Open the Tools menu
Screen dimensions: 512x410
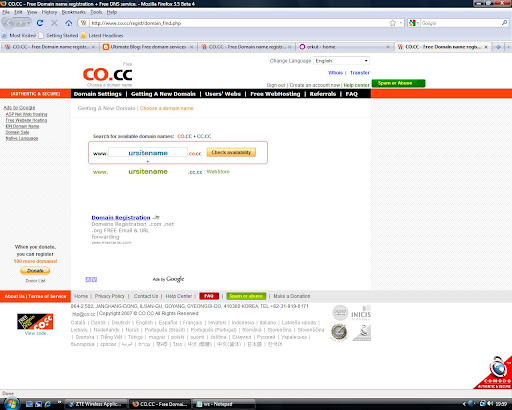click(96, 12)
